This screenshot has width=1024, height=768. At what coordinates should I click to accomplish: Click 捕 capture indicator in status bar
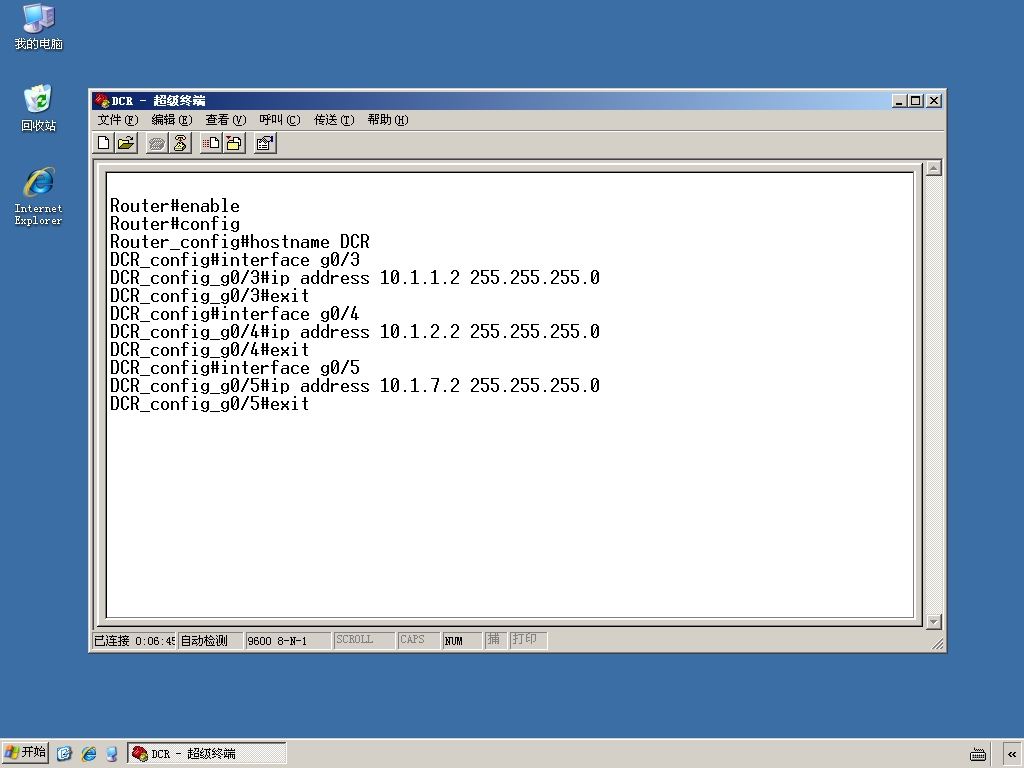pos(495,641)
